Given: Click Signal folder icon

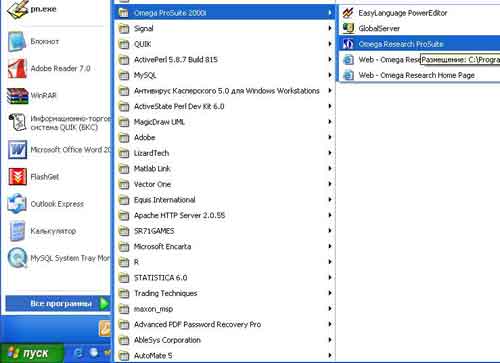Looking at the screenshot, I should (x=124, y=29).
